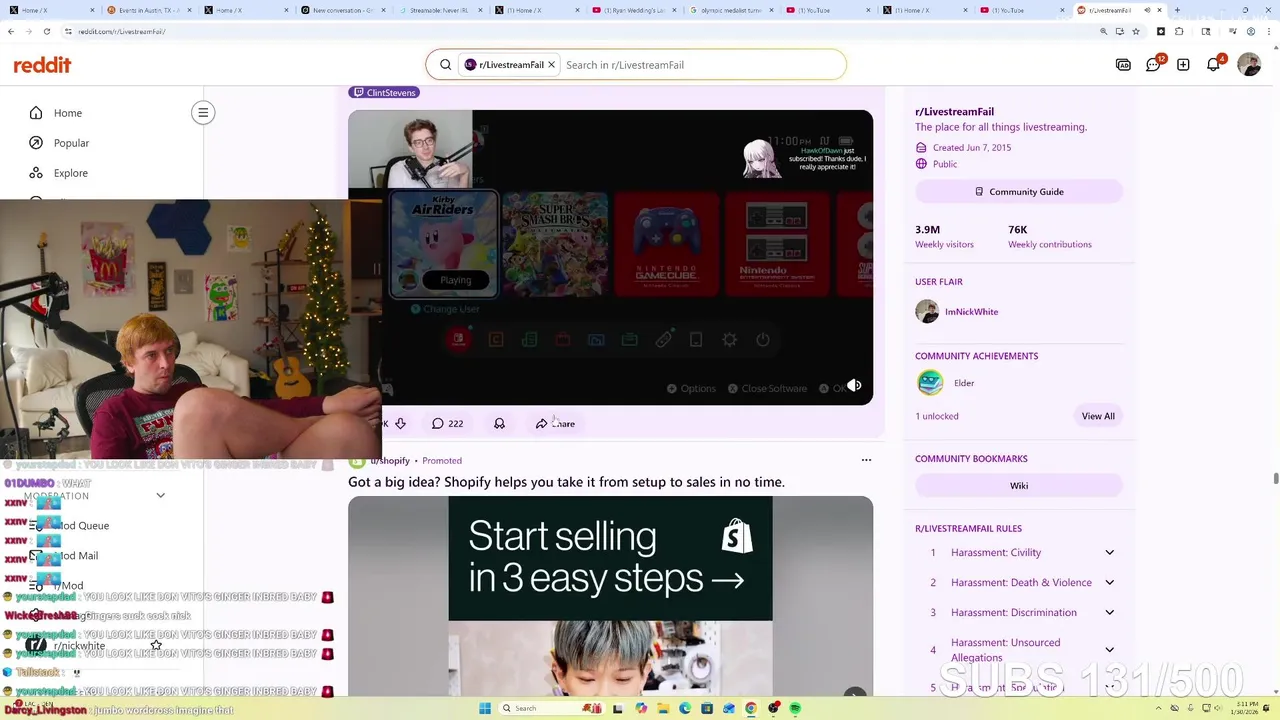
Task: Open the Reddit advertise icon
Action: click(1123, 65)
